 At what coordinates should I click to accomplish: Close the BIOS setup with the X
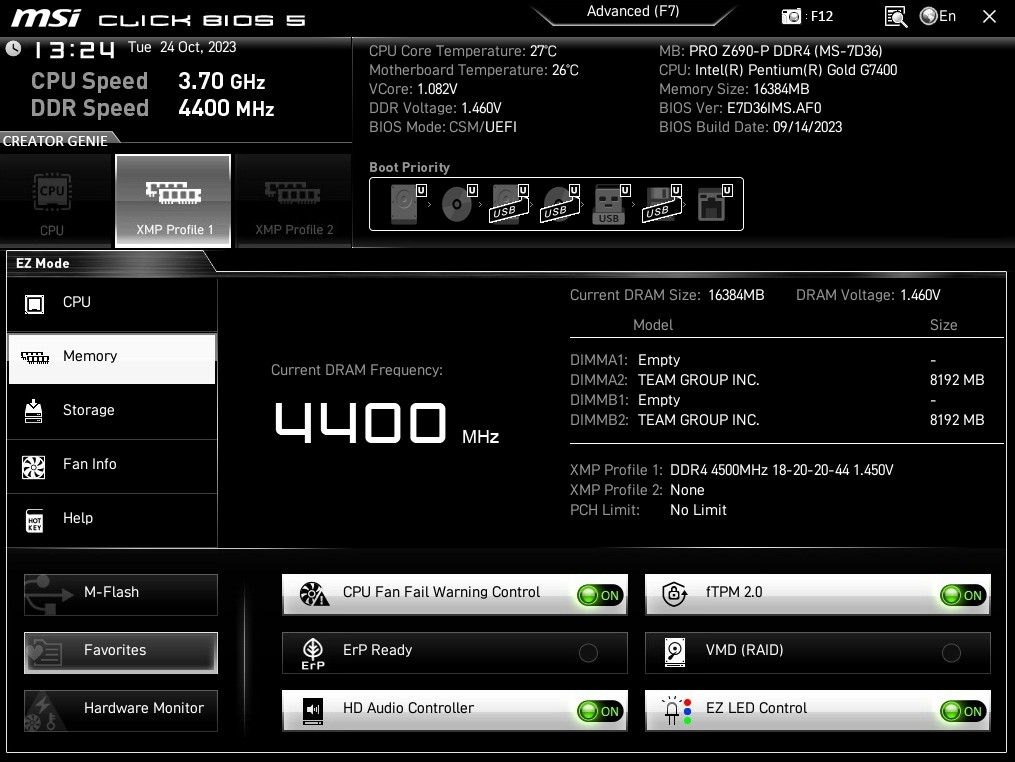click(989, 16)
